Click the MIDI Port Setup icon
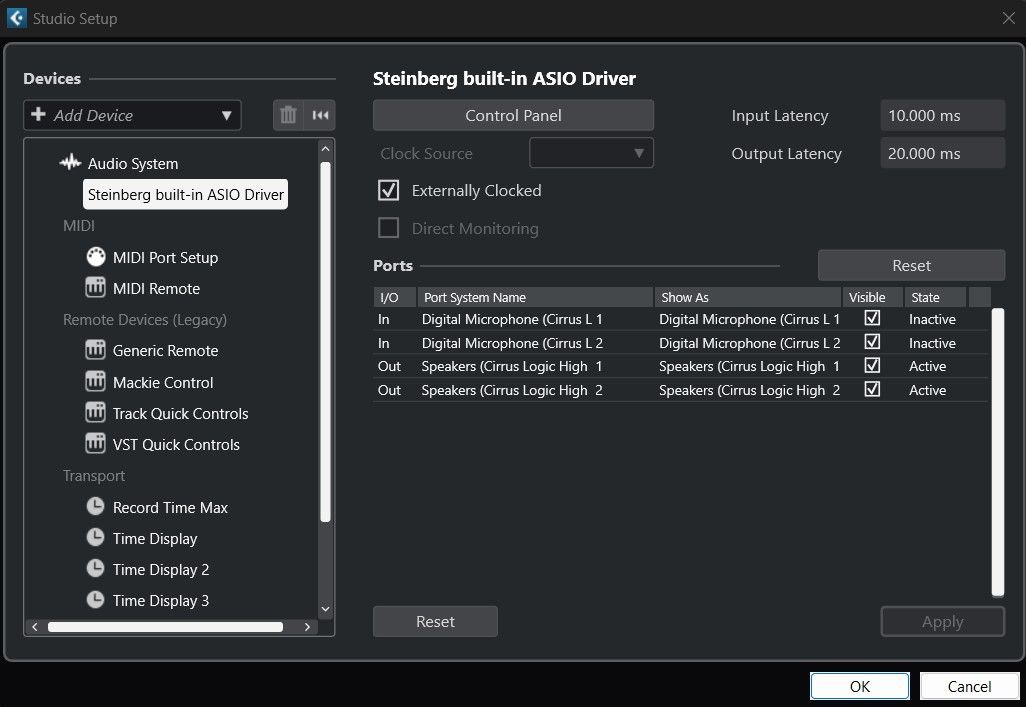Screen dimensions: 1026x707 pyautogui.click(x=96, y=257)
